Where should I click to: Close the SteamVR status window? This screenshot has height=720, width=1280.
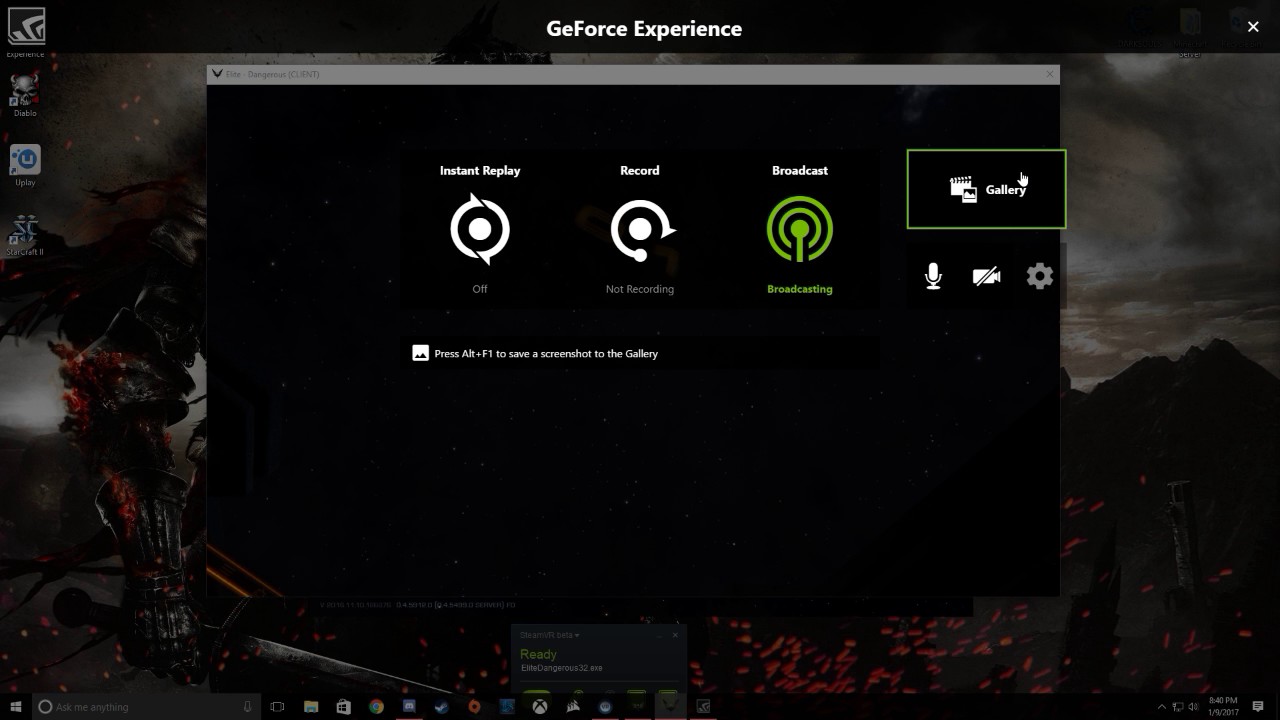[675, 635]
